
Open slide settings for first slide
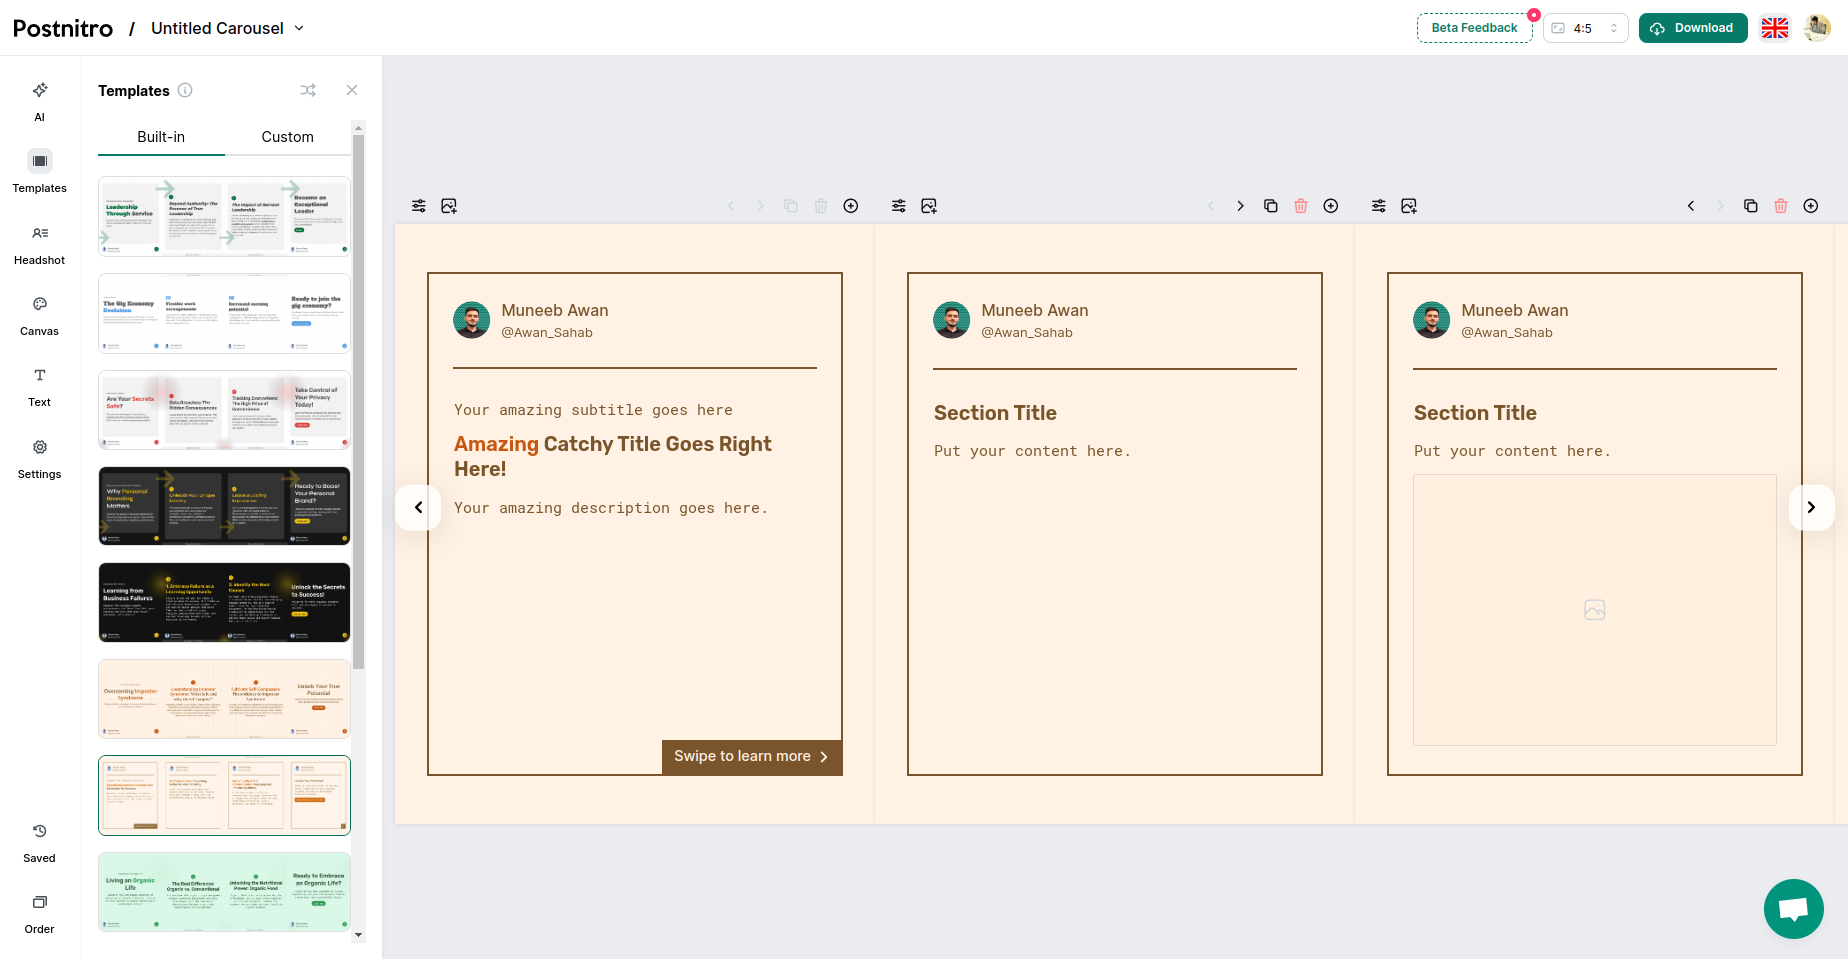[x=419, y=206]
